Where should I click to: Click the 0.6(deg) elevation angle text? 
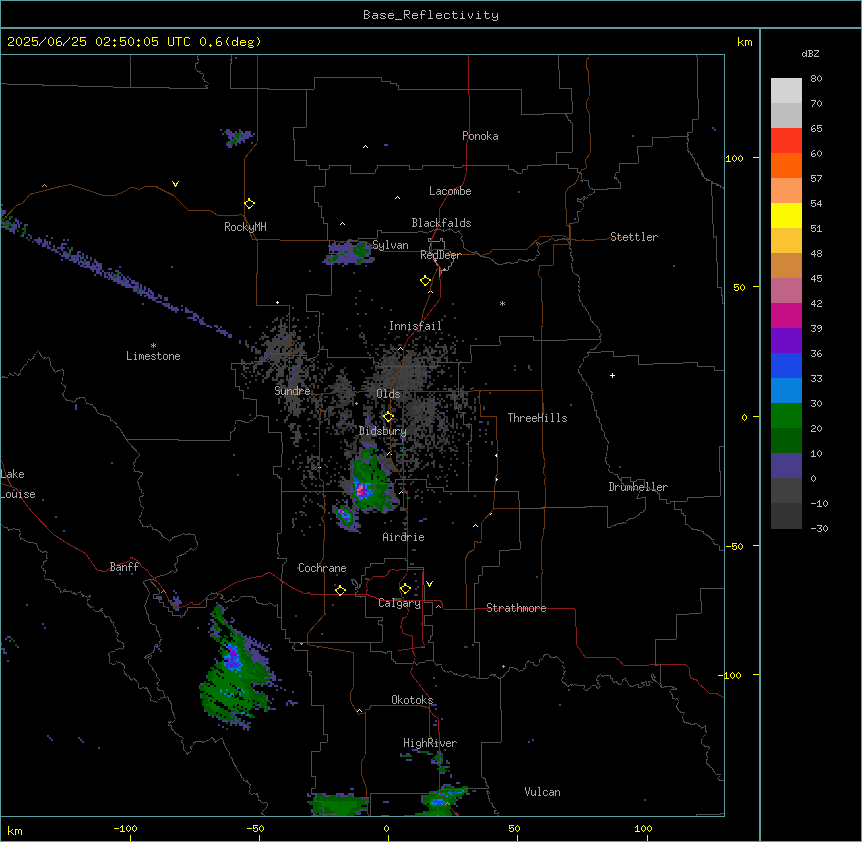coord(230,42)
